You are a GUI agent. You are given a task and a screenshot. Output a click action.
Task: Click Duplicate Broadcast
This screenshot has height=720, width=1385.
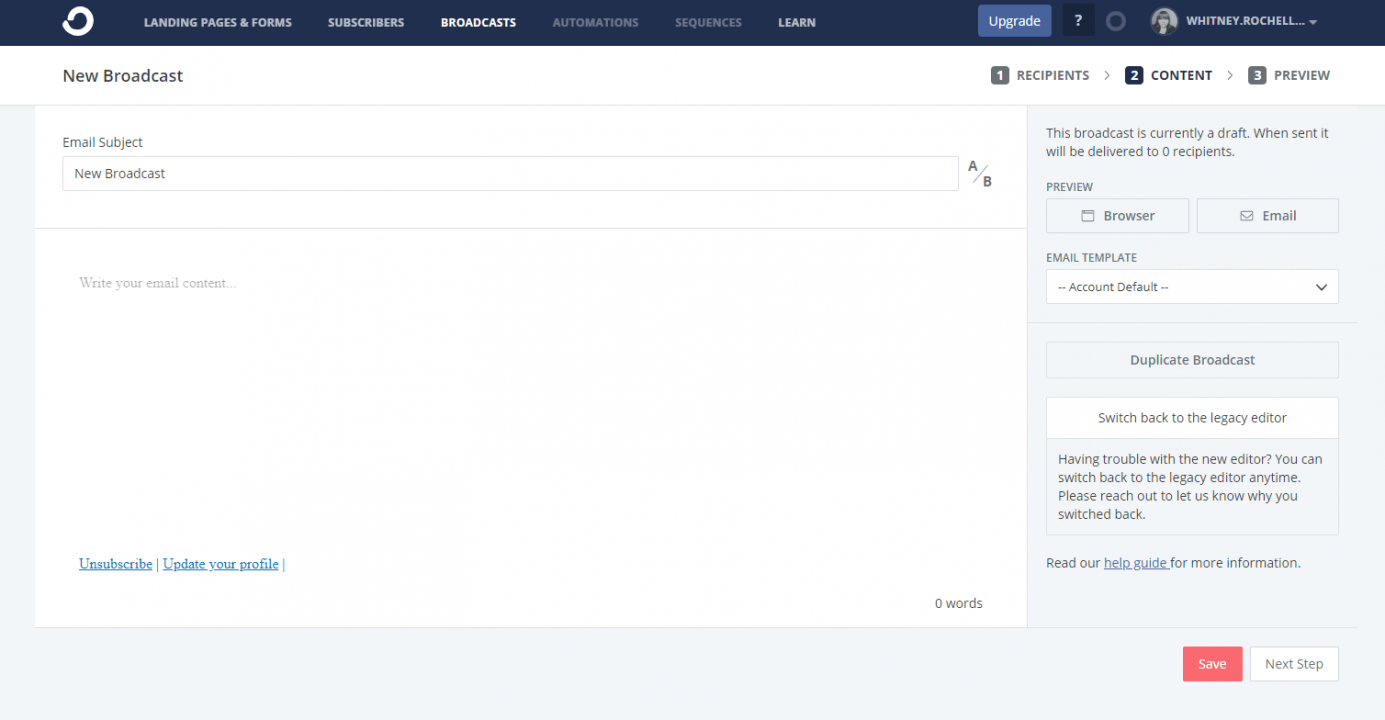pos(1192,360)
